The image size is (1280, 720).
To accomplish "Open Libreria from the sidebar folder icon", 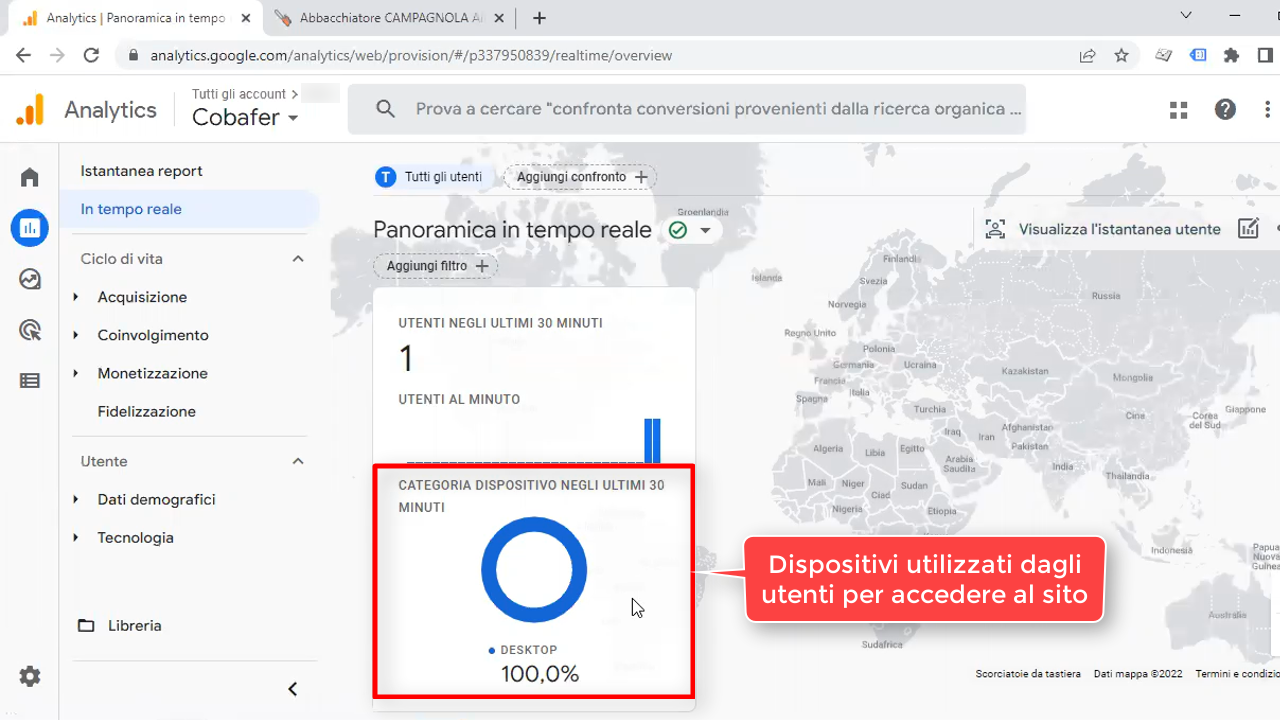I will click(x=85, y=625).
